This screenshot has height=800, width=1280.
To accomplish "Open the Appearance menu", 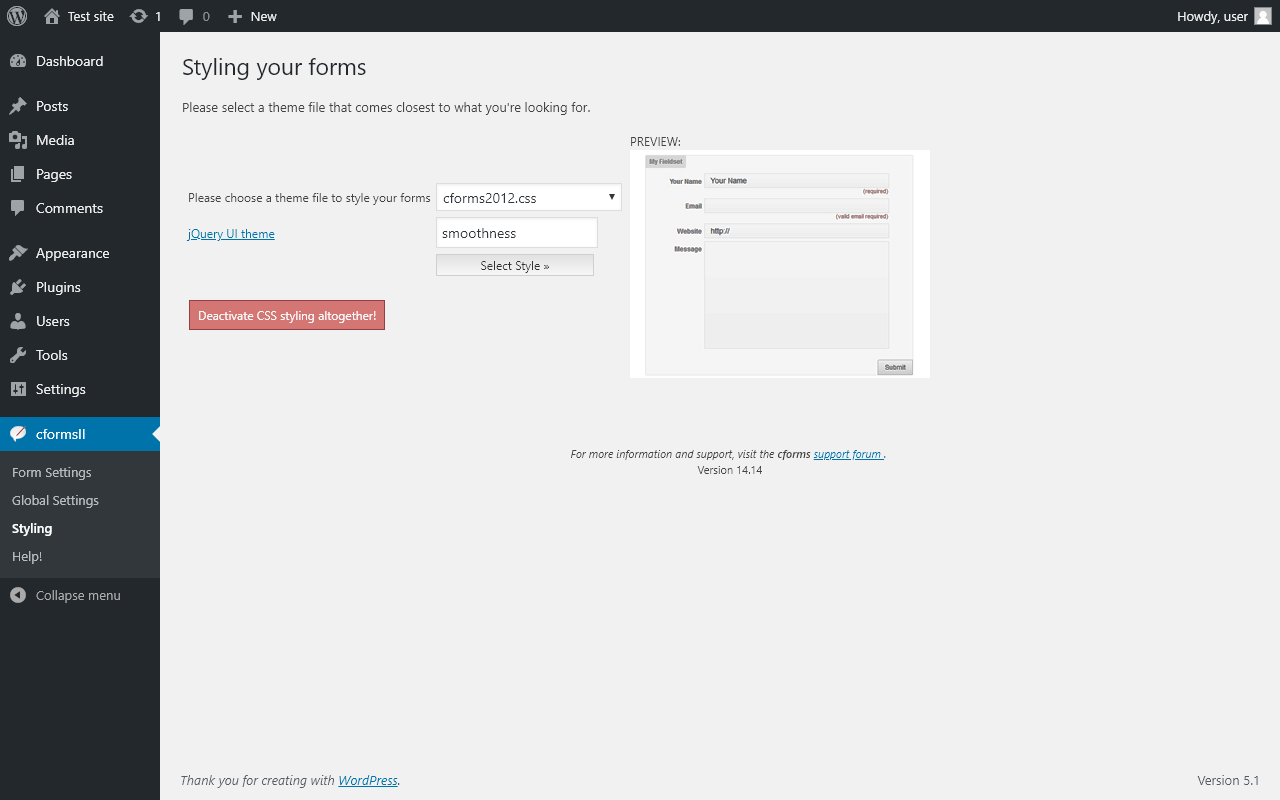I will coord(80,253).
